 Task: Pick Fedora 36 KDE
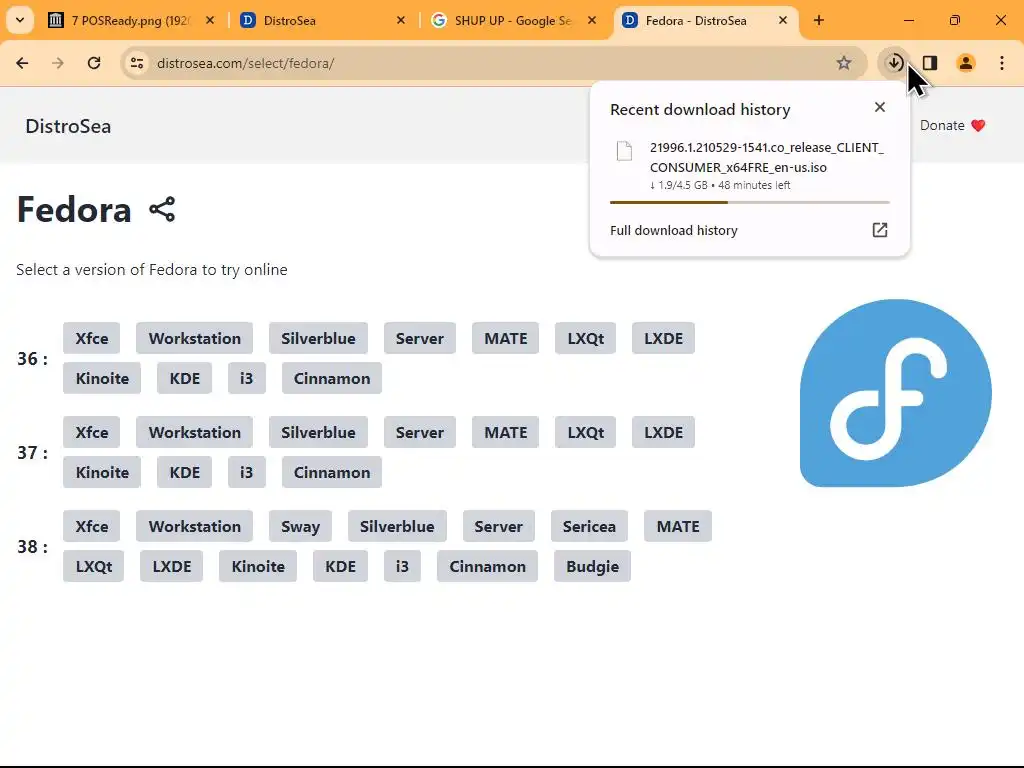click(x=185, y=378)
